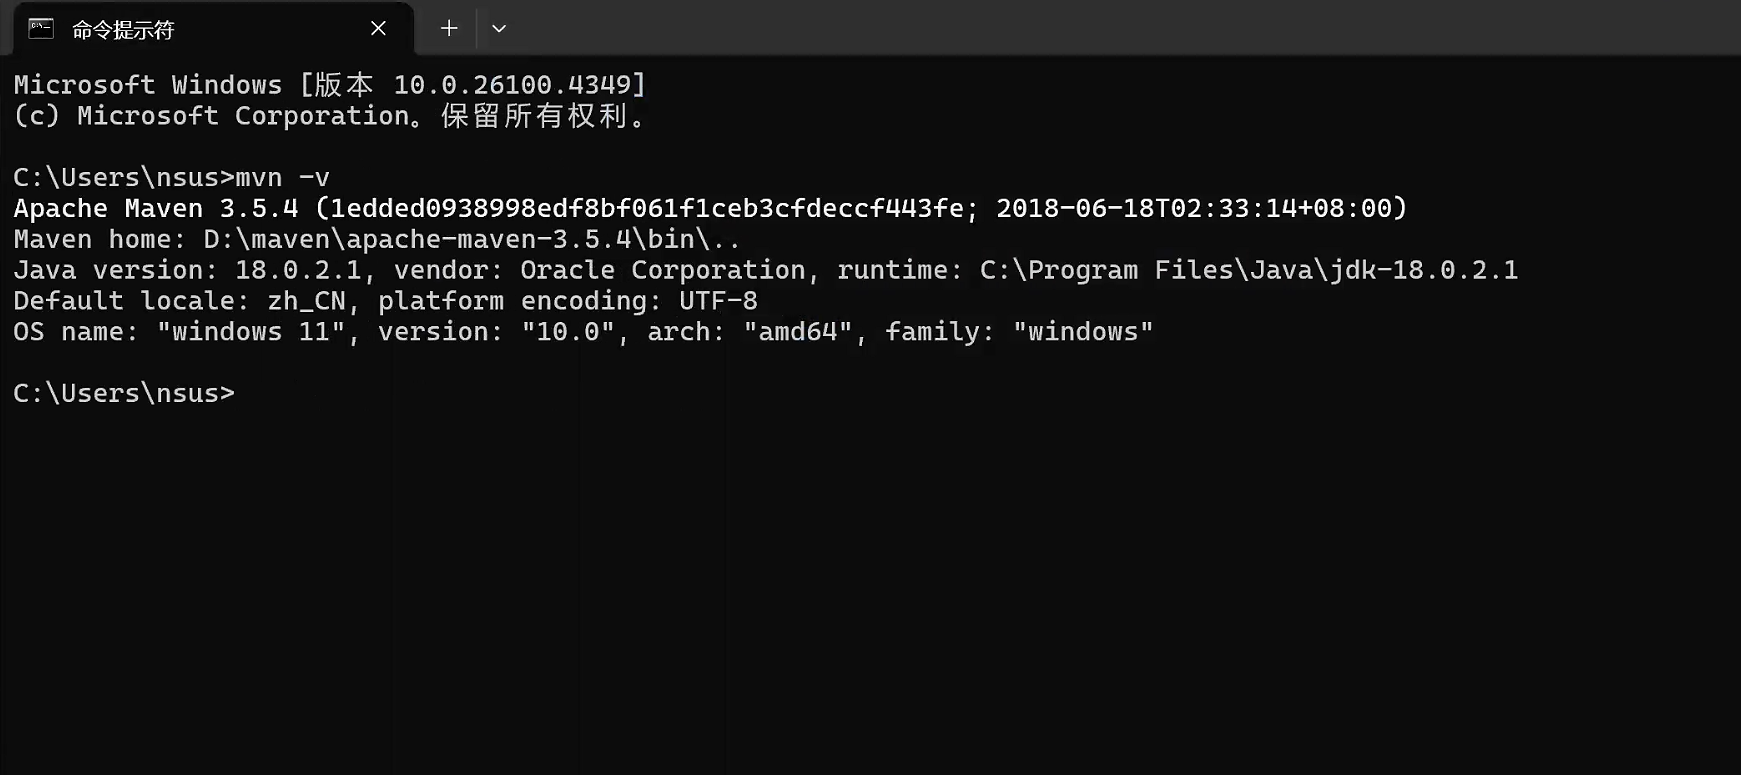
Task: Select the 命令提示符 tab
Action: pyautogui.click(x=213, y=29)
